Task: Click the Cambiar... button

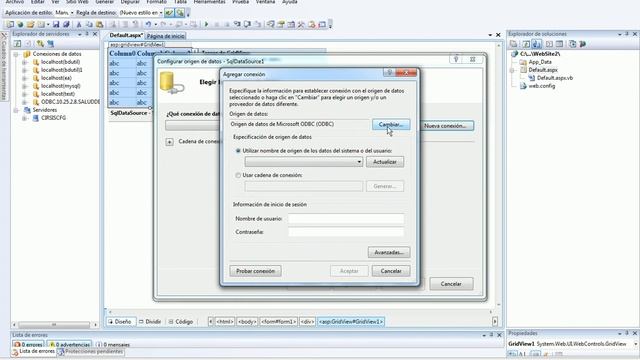Action: pyautogui.click(x=391, y=124)
